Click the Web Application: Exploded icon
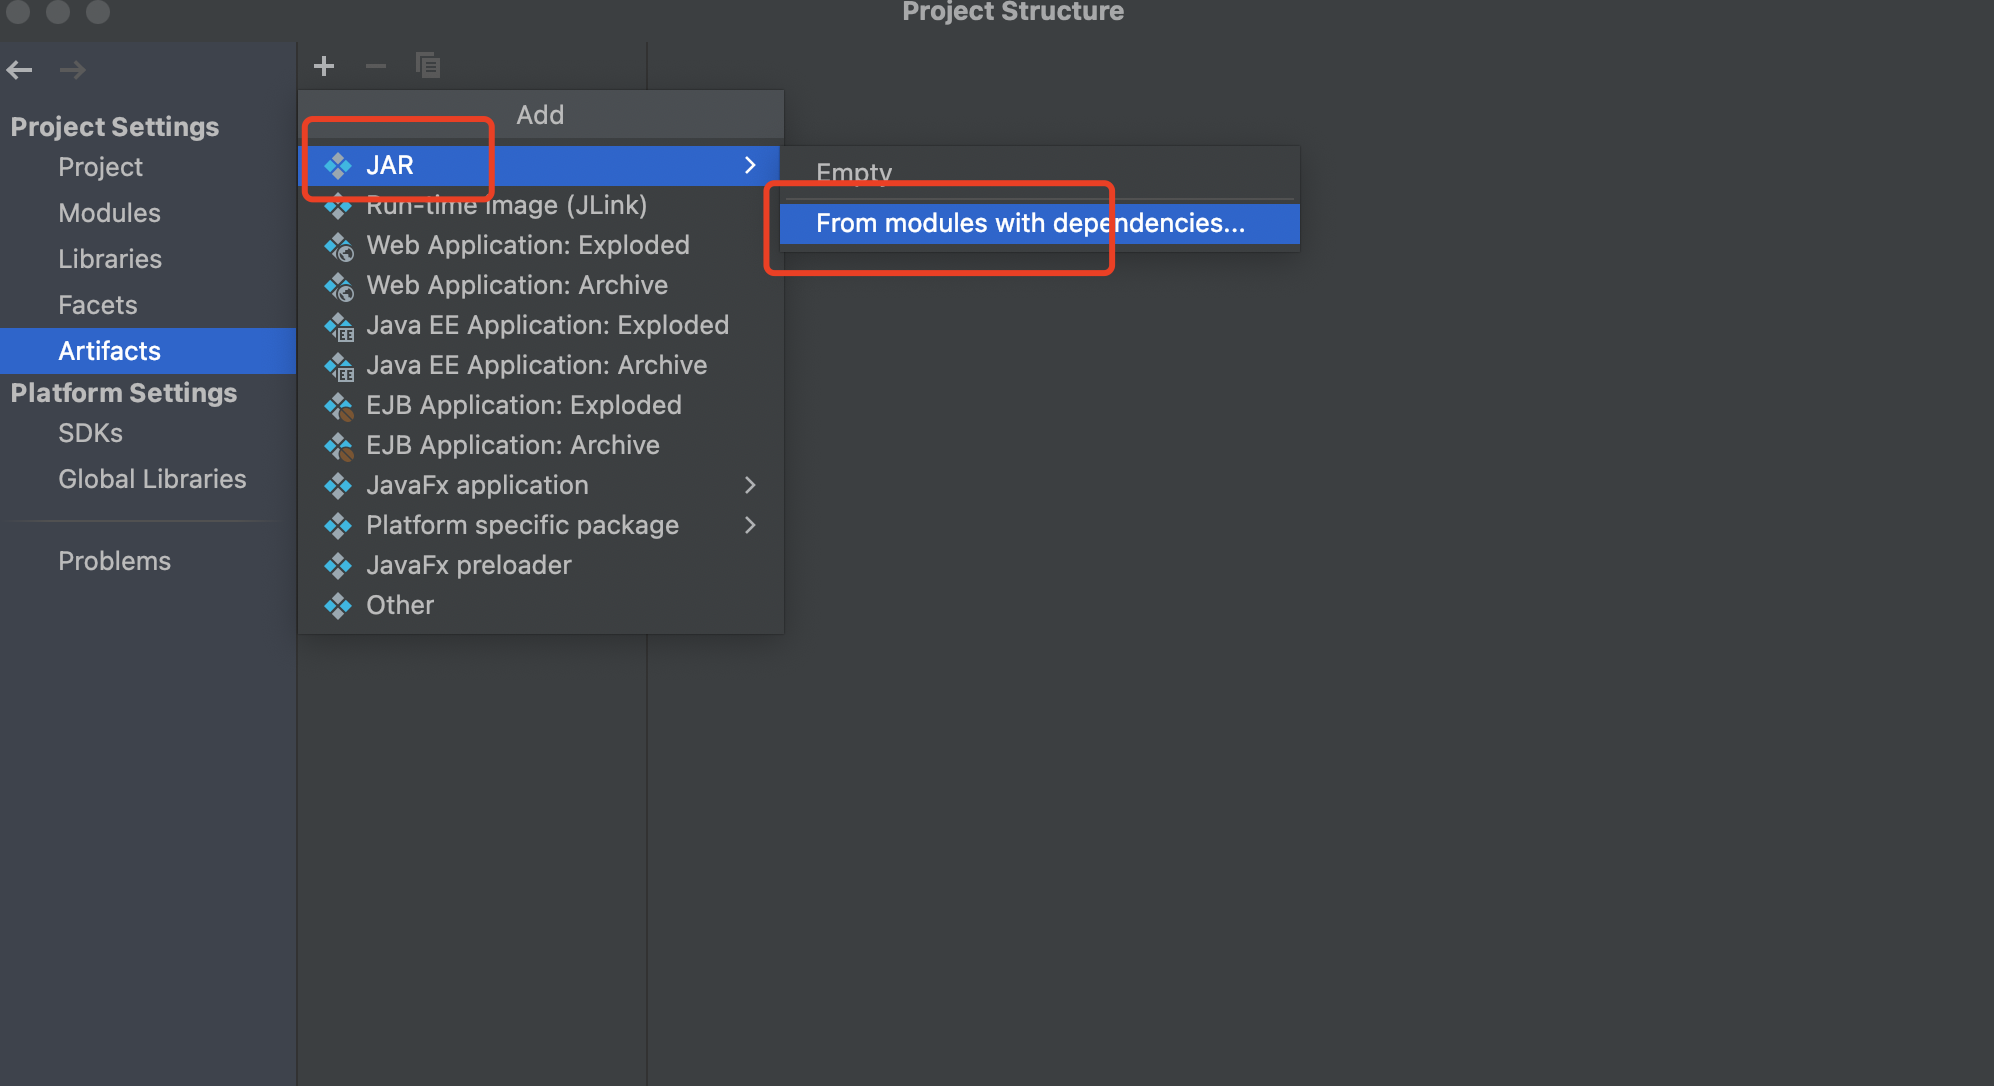The height and width of the screenshot is (1086, 1994). tap(339, 246)
